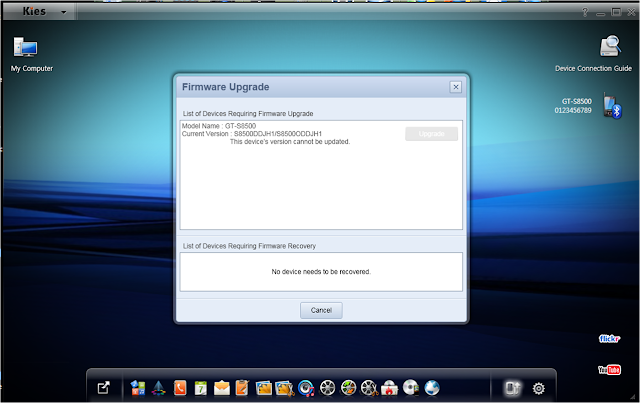
Task: Open the Kies menu dropdown arrow
Action: pyautogui.click(x=64, y=12)
